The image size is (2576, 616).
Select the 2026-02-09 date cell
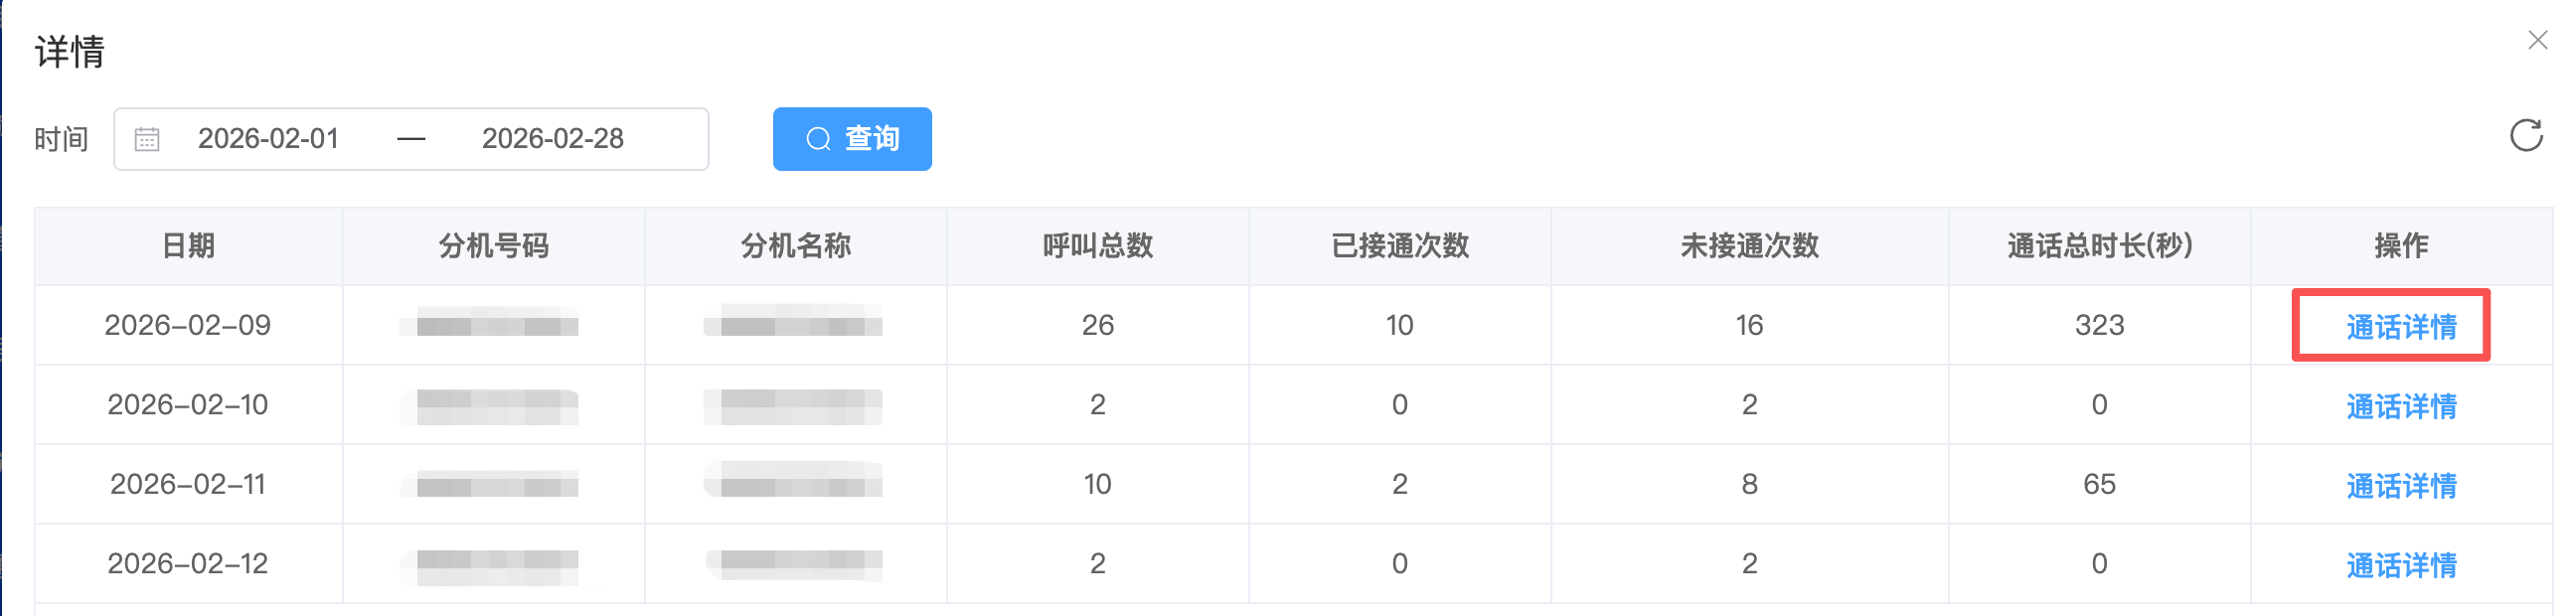188,325
